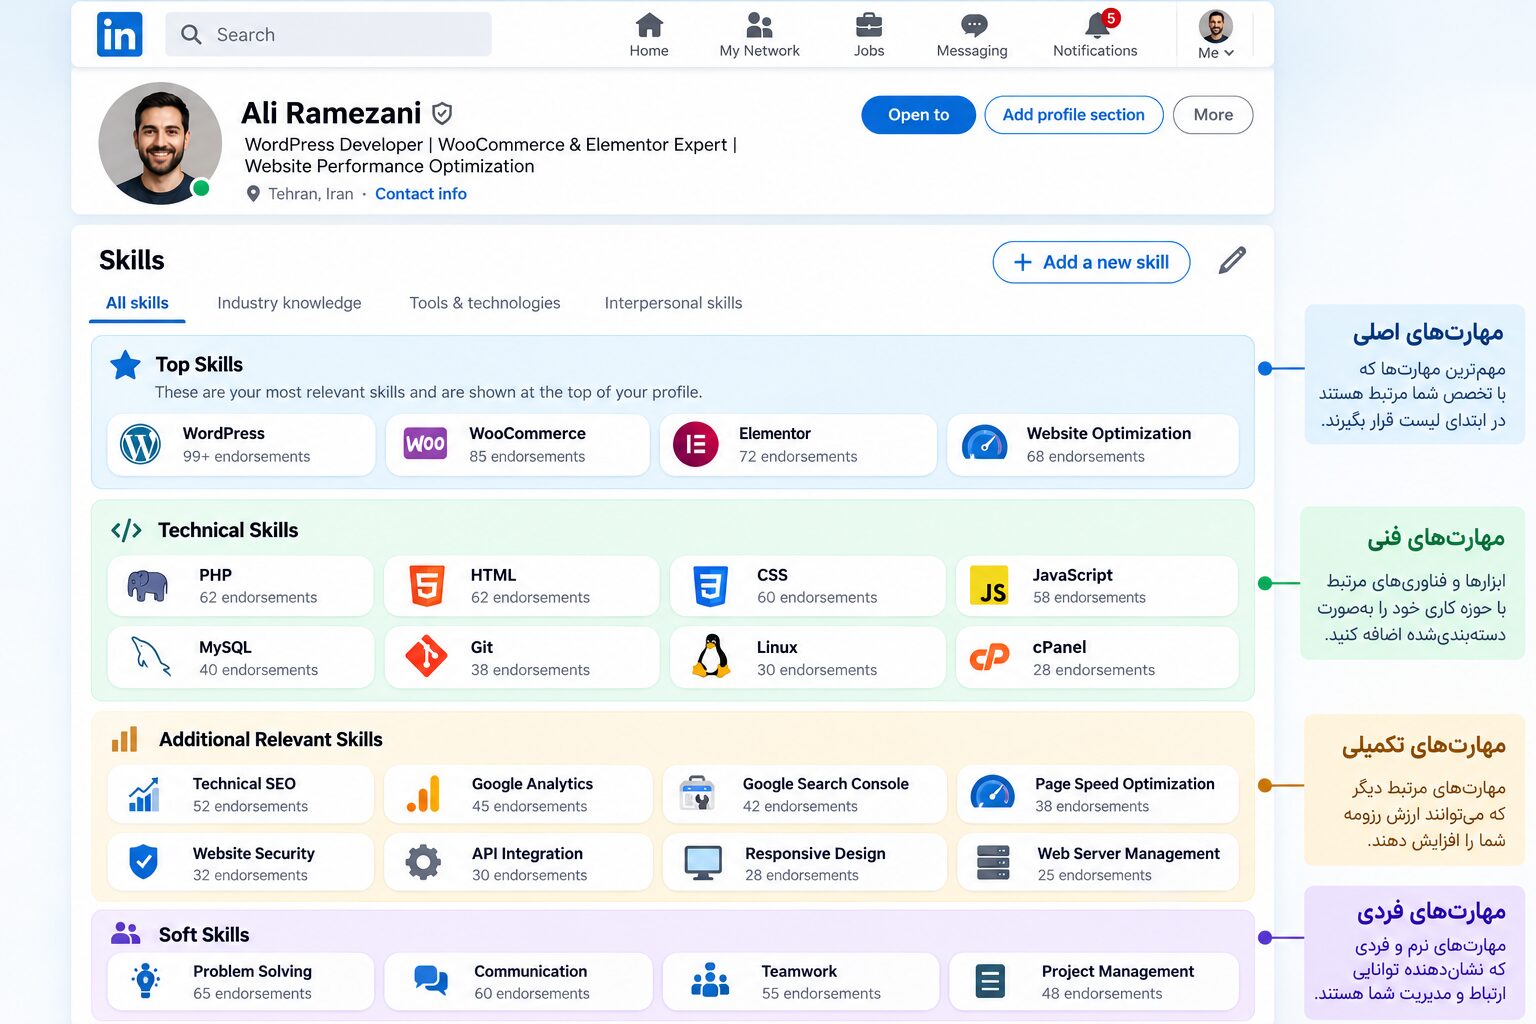Open the Contact info link
The height and width of the screenshot is (1024, 1536).
(421, 194)
